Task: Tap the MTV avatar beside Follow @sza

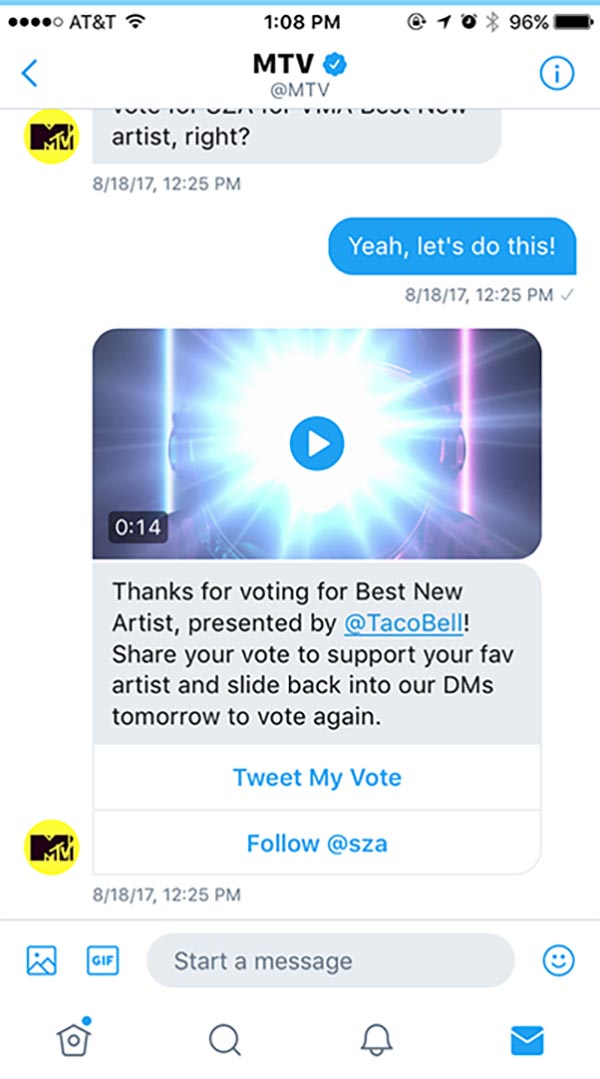Action: click(x=52, y=846)
